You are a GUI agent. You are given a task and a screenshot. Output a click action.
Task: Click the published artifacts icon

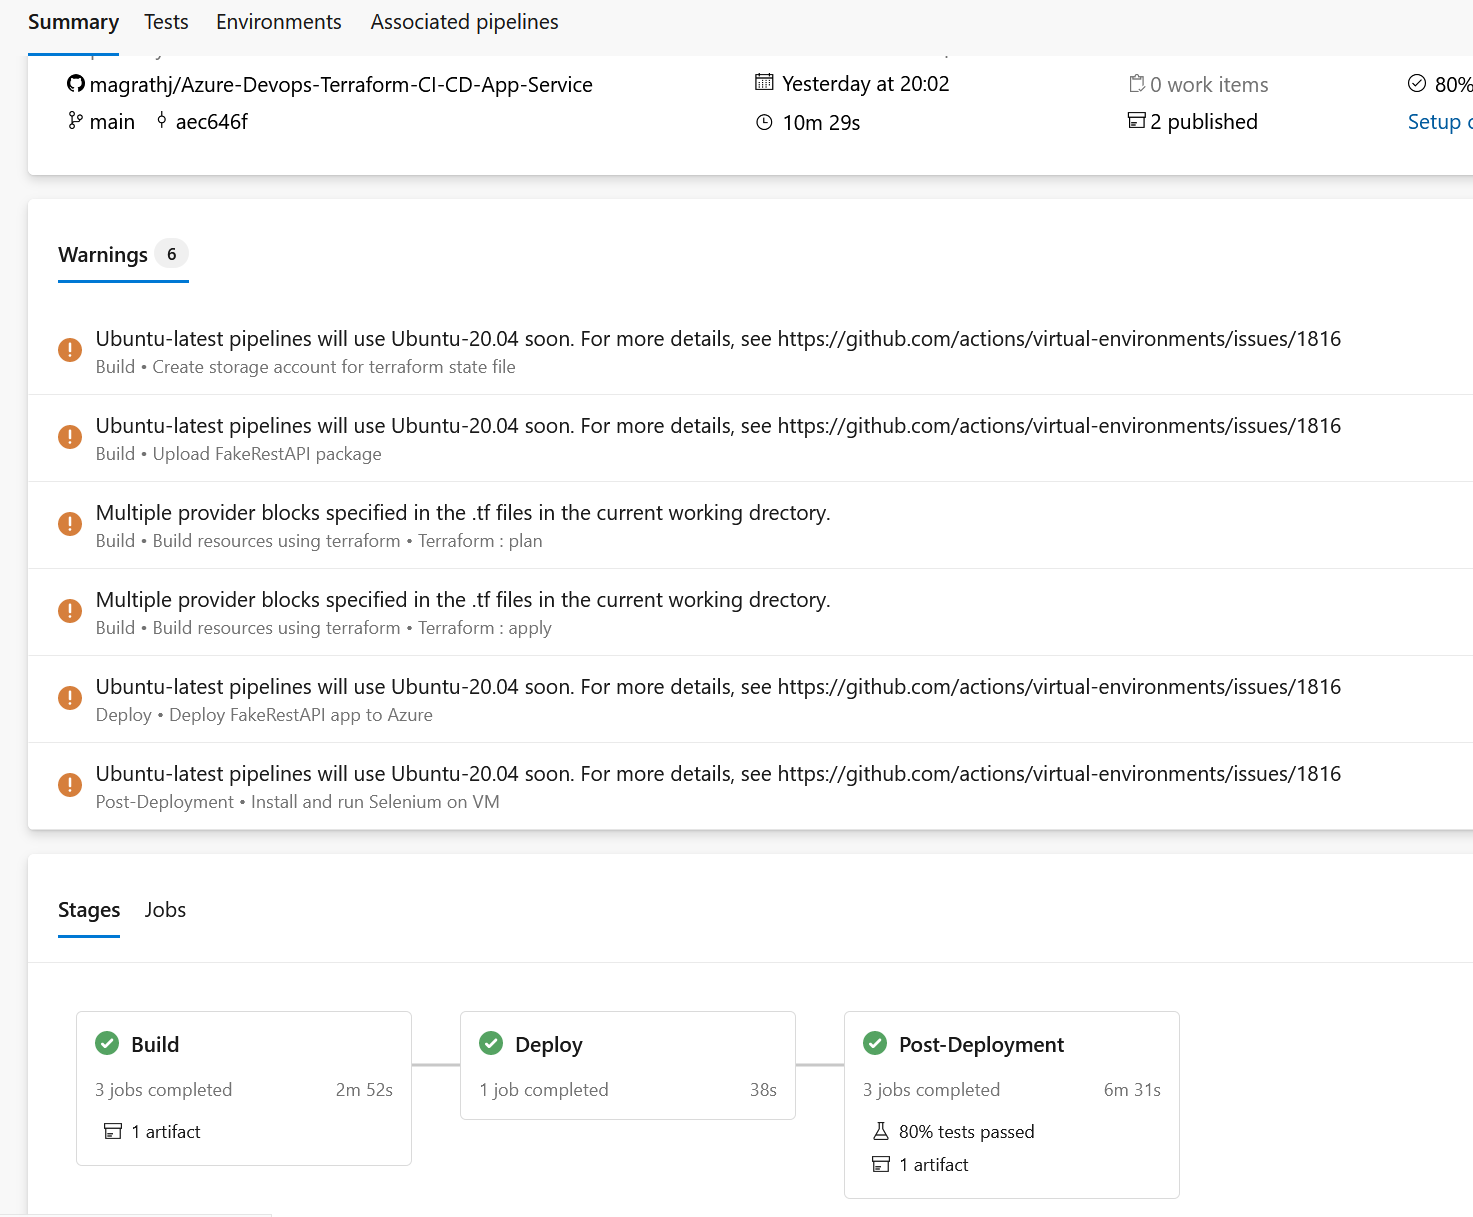tap(1137, 121)
